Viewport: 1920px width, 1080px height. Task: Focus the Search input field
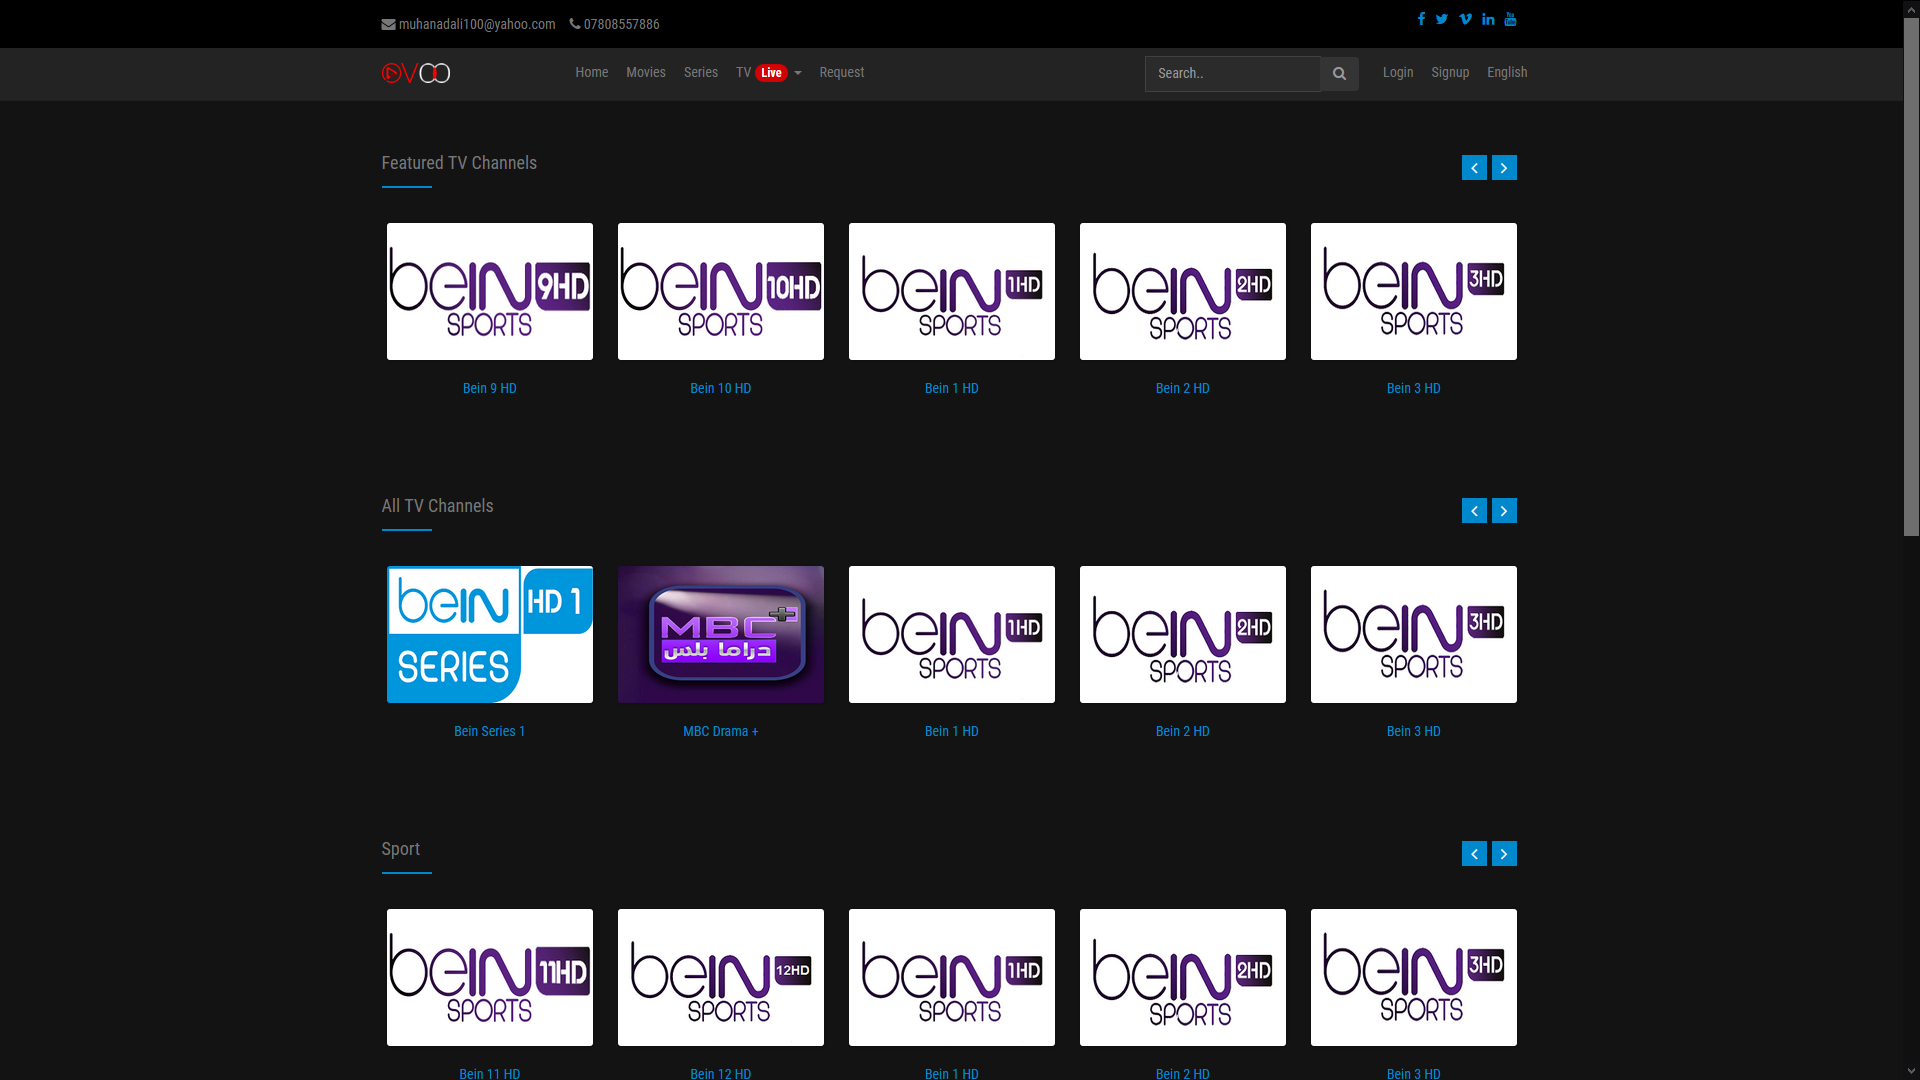[1232, 73]
